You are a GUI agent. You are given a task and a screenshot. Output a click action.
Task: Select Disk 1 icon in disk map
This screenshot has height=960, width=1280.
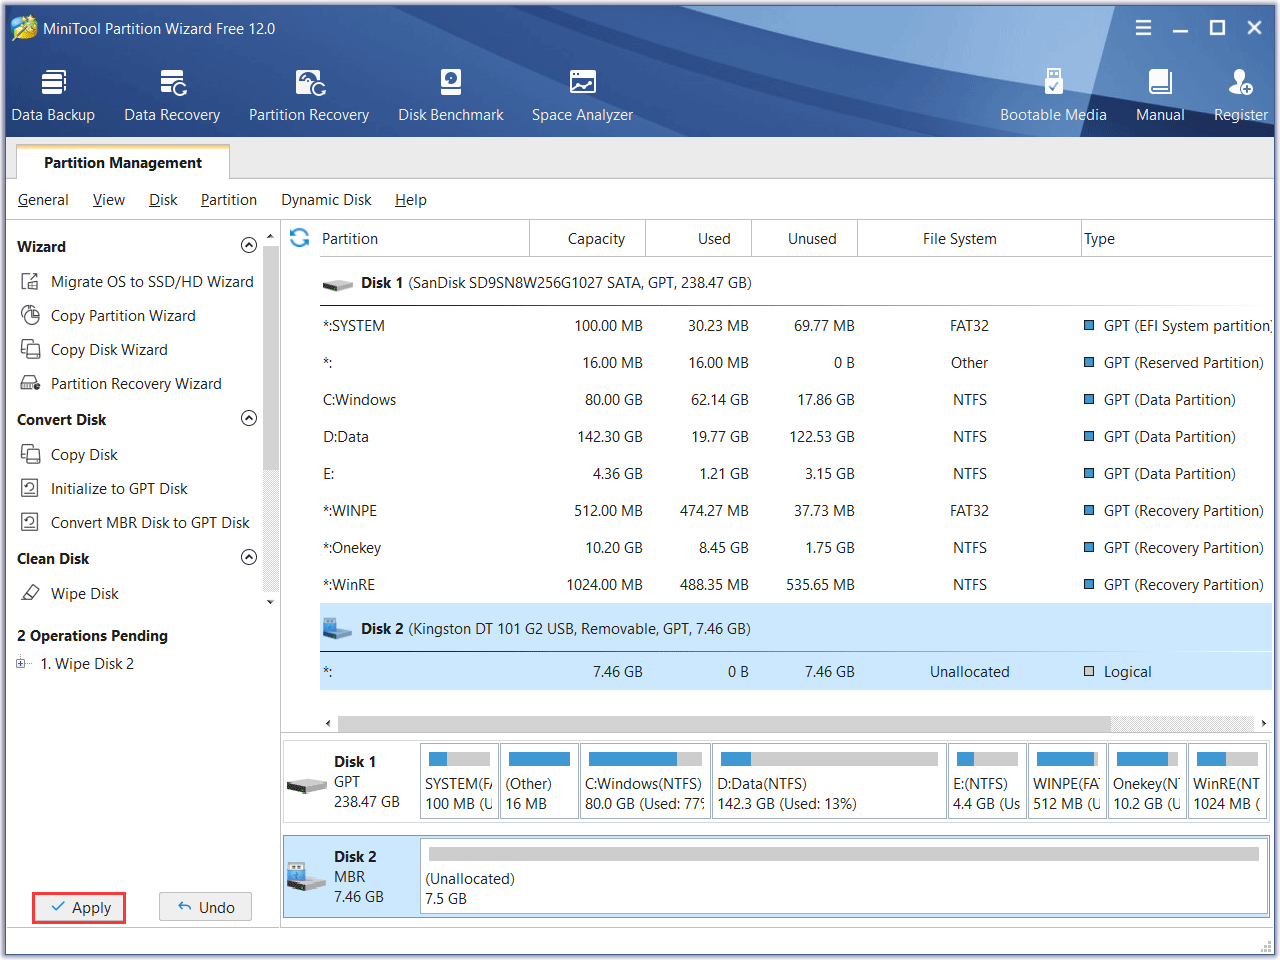[x=306, y=786]
